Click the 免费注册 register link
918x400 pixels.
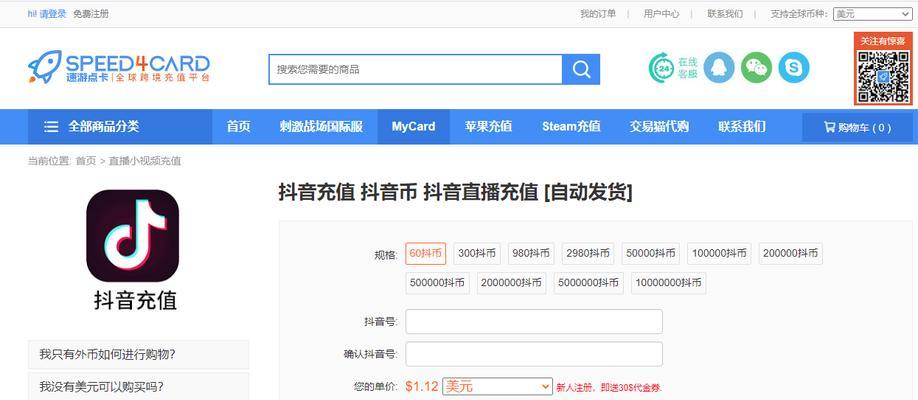pos(91,14)
